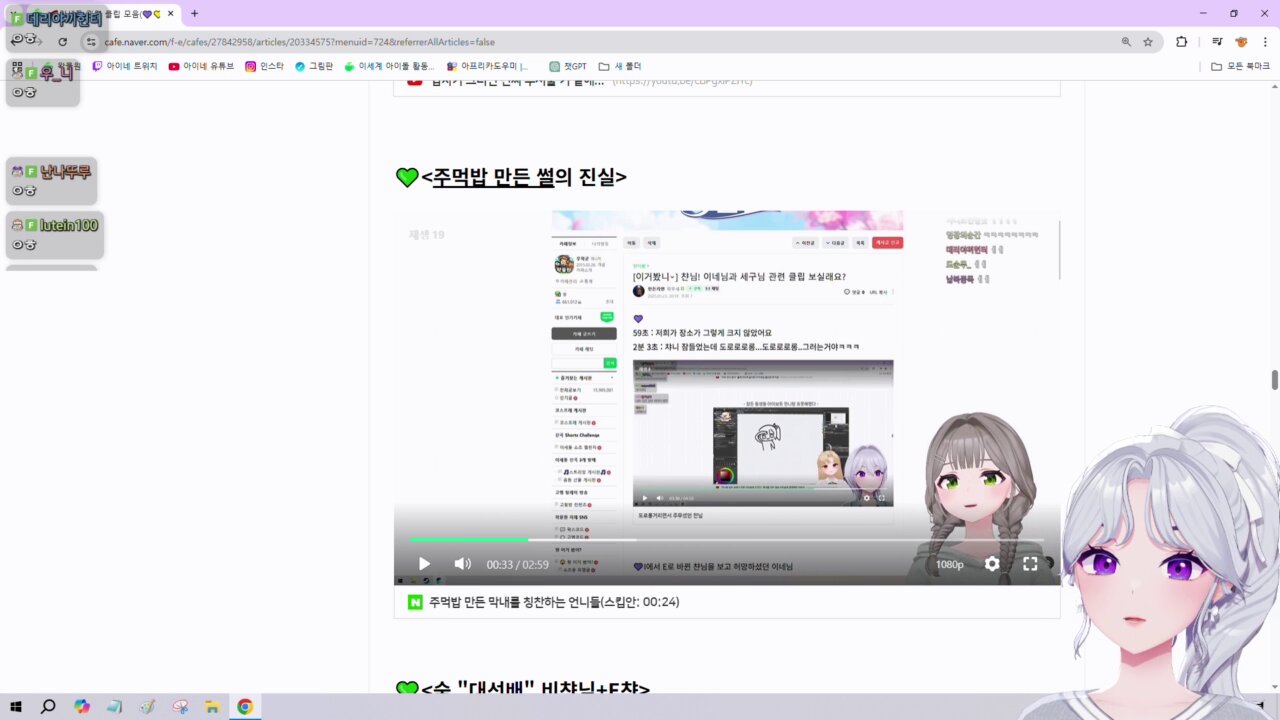Viewport: 1280px width, 720px height.
Task: Open 챗GPT bookmark
Action: tap(567, 66)
